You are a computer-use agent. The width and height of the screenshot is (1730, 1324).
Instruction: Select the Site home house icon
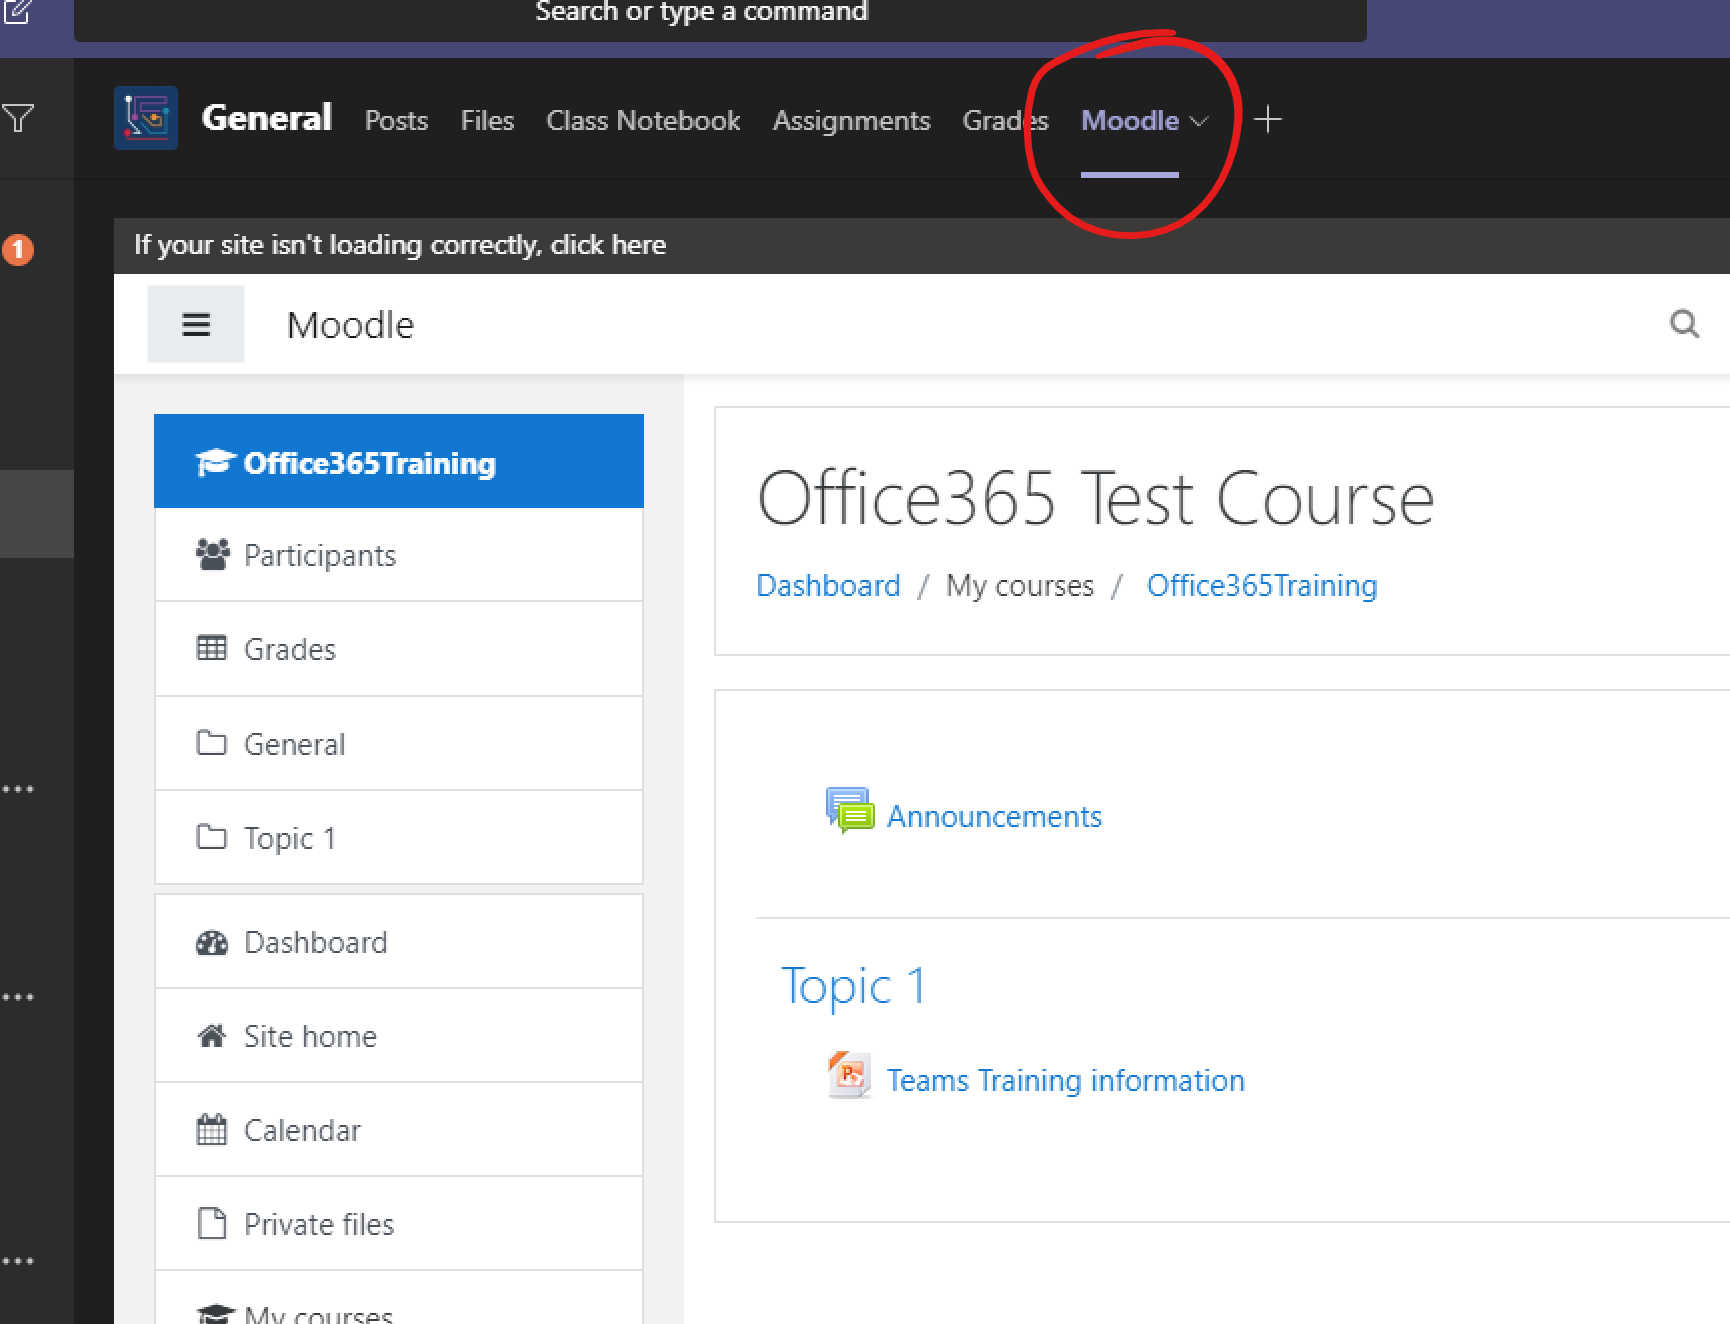(x=211, y=1035)
